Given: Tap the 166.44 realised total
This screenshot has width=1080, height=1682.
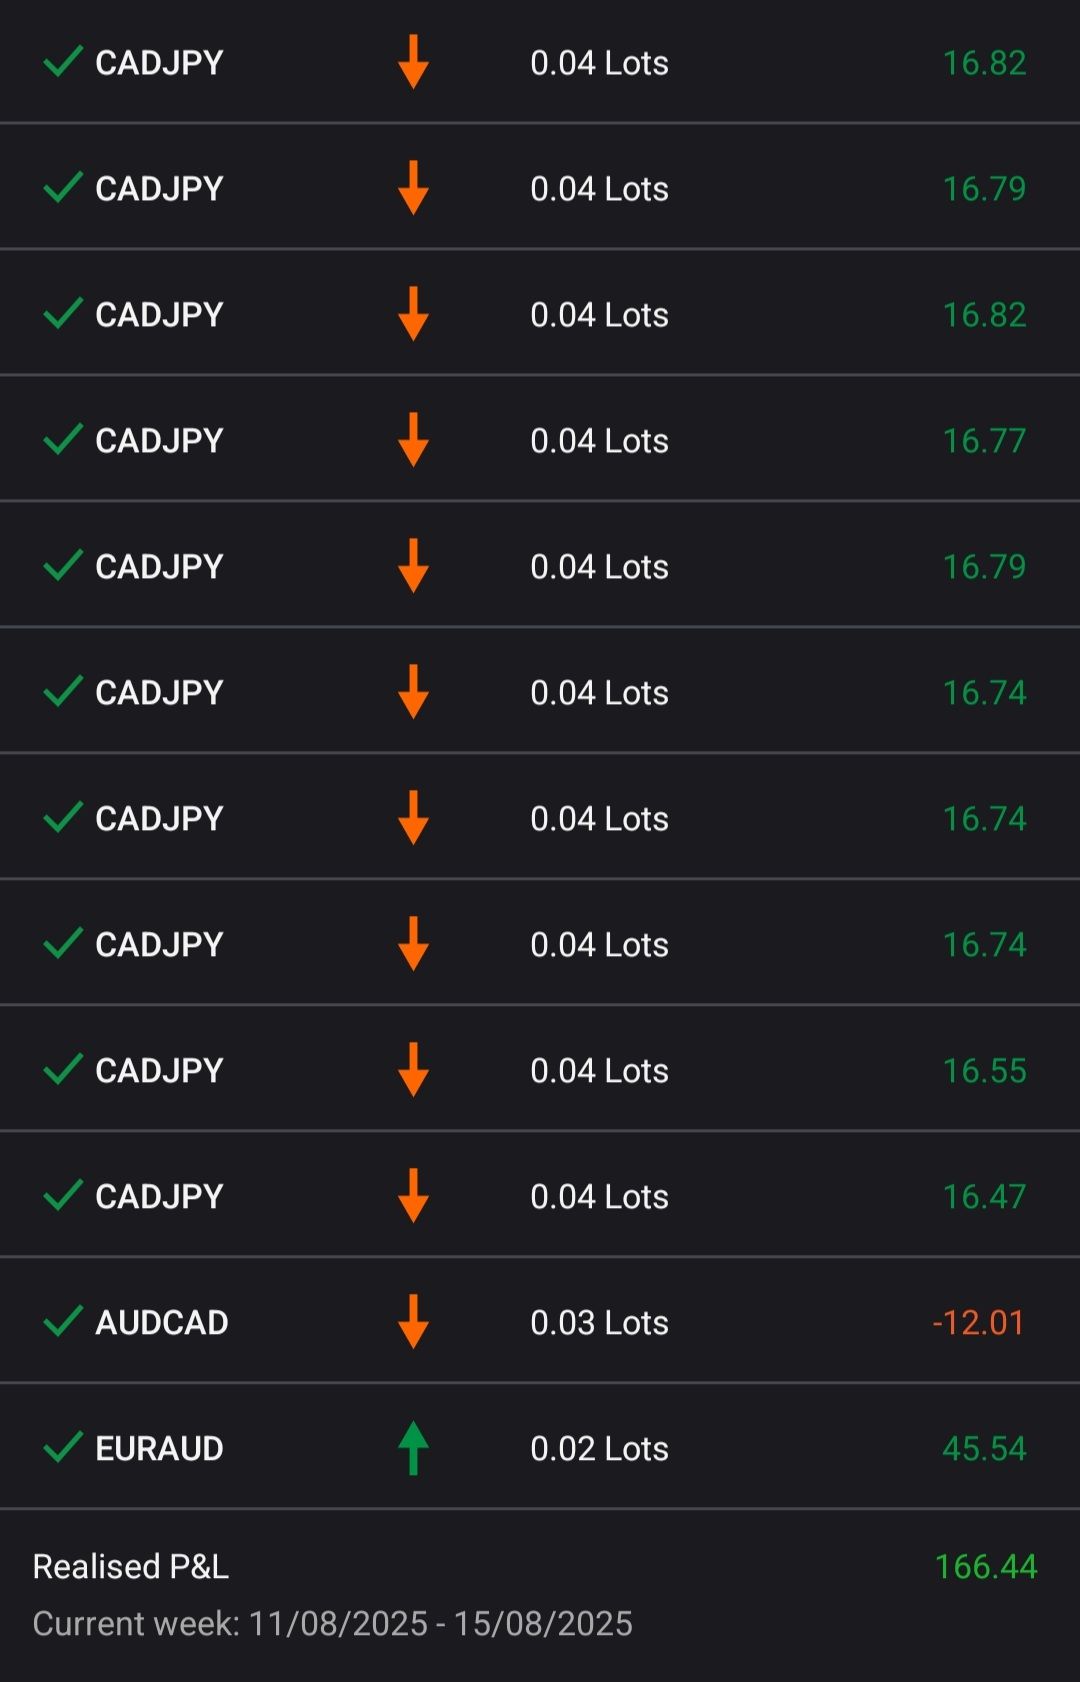Looking at the screenshot, I should tap(986, 1566).
